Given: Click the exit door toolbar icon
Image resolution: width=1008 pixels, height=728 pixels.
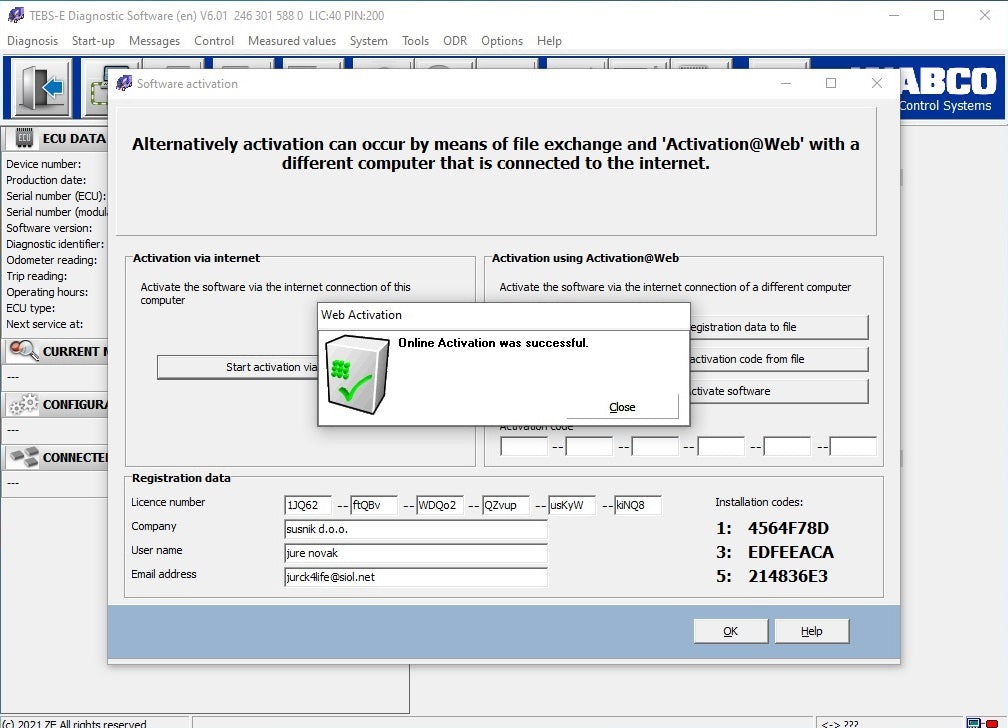Looking at the screenshot, I should pos(42,87).
